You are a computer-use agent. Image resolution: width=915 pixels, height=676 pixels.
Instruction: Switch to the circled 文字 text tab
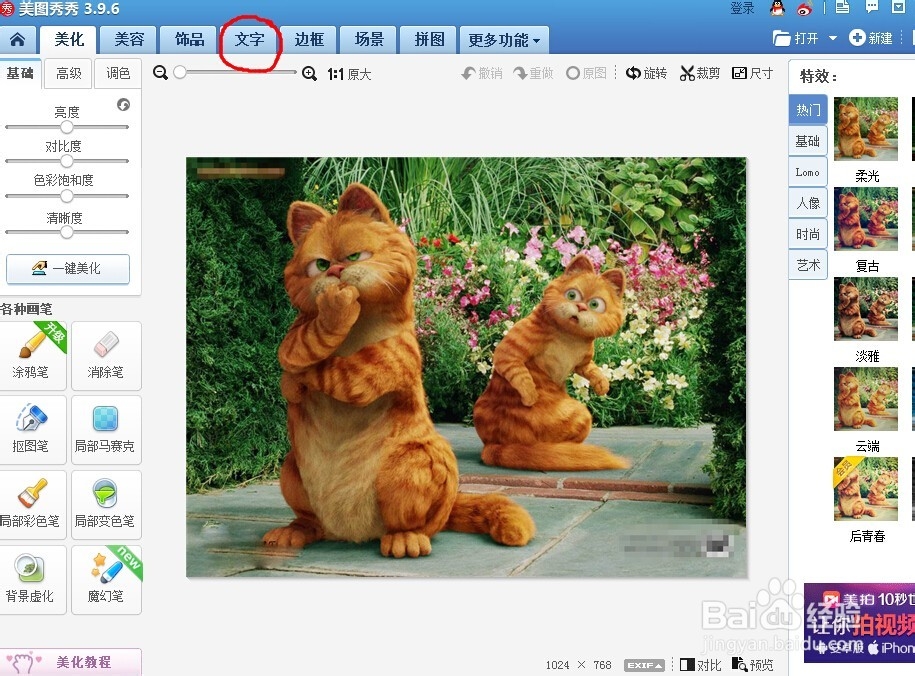251,40
